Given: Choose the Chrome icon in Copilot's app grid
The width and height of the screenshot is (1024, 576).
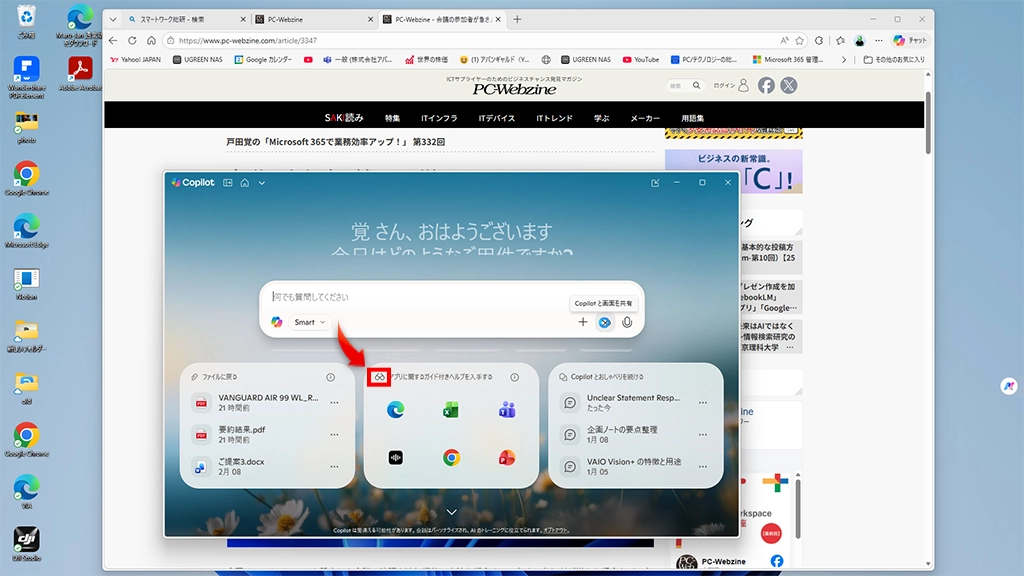Looking at the screenshot, I should point(451,457).
